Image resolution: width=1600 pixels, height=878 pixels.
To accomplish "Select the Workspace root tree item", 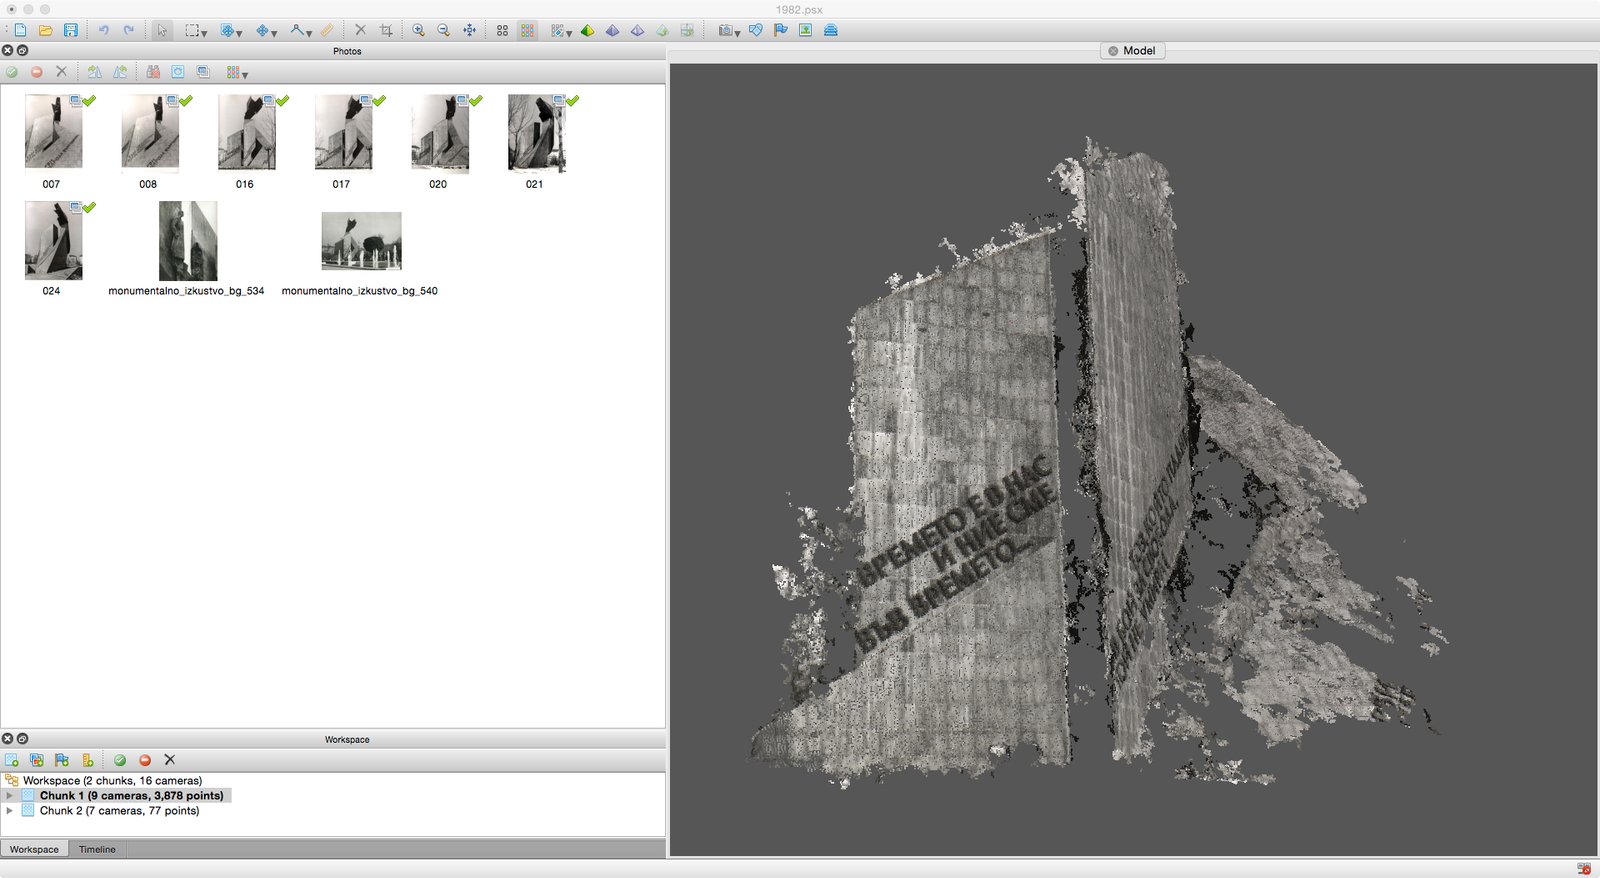I will [112, 780].
